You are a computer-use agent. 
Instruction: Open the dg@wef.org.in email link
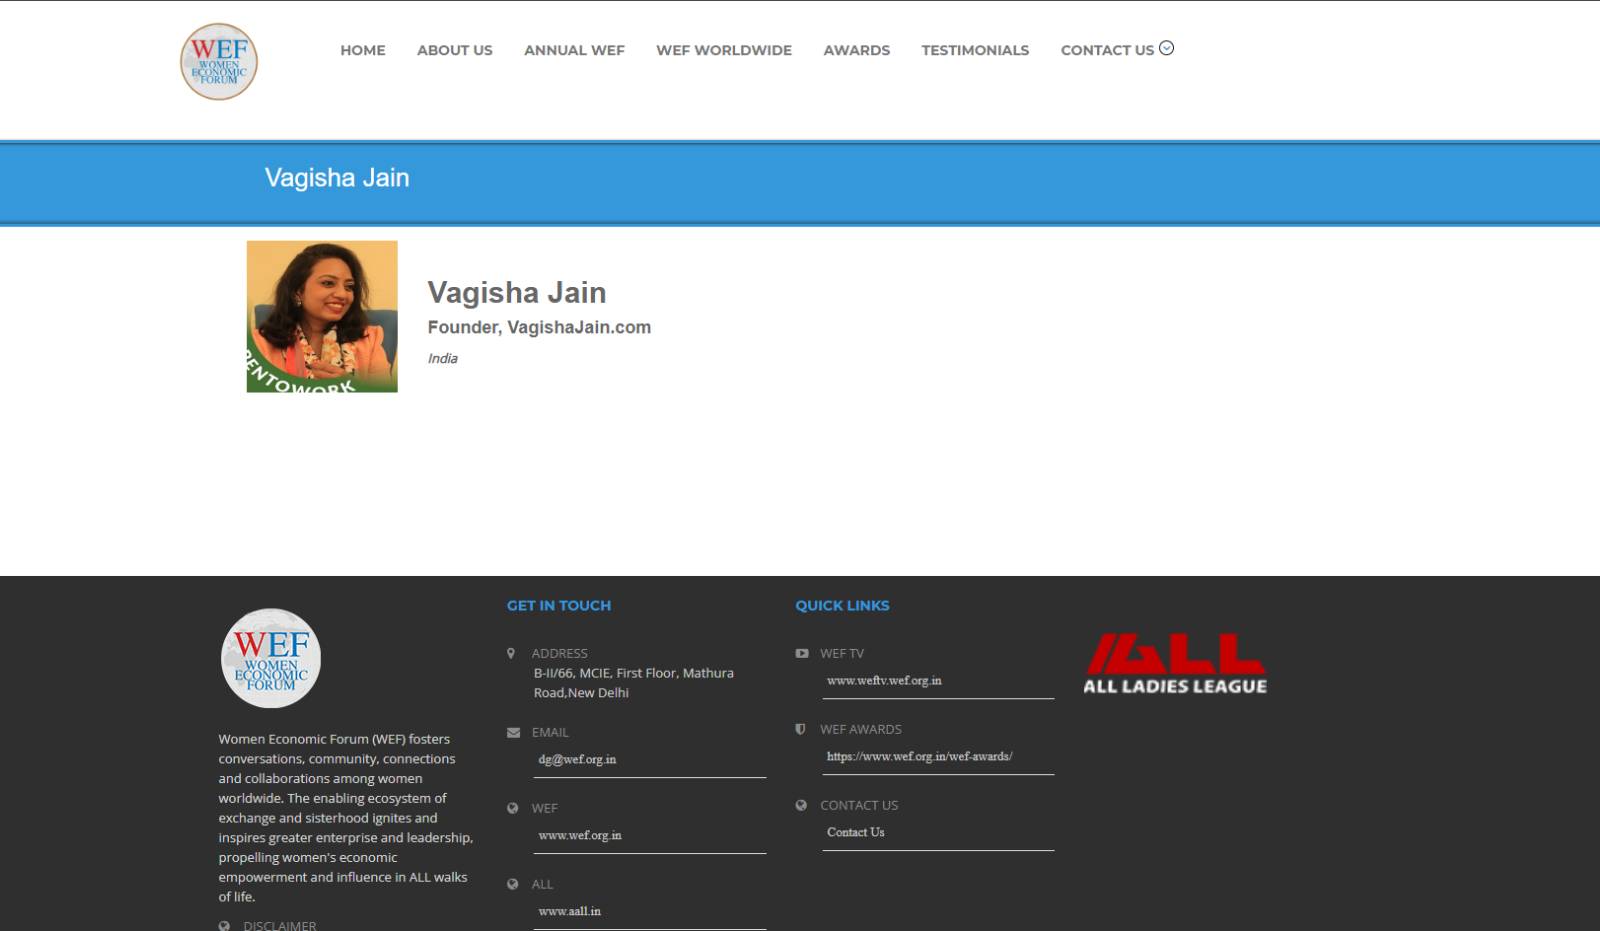click(577, 759)
